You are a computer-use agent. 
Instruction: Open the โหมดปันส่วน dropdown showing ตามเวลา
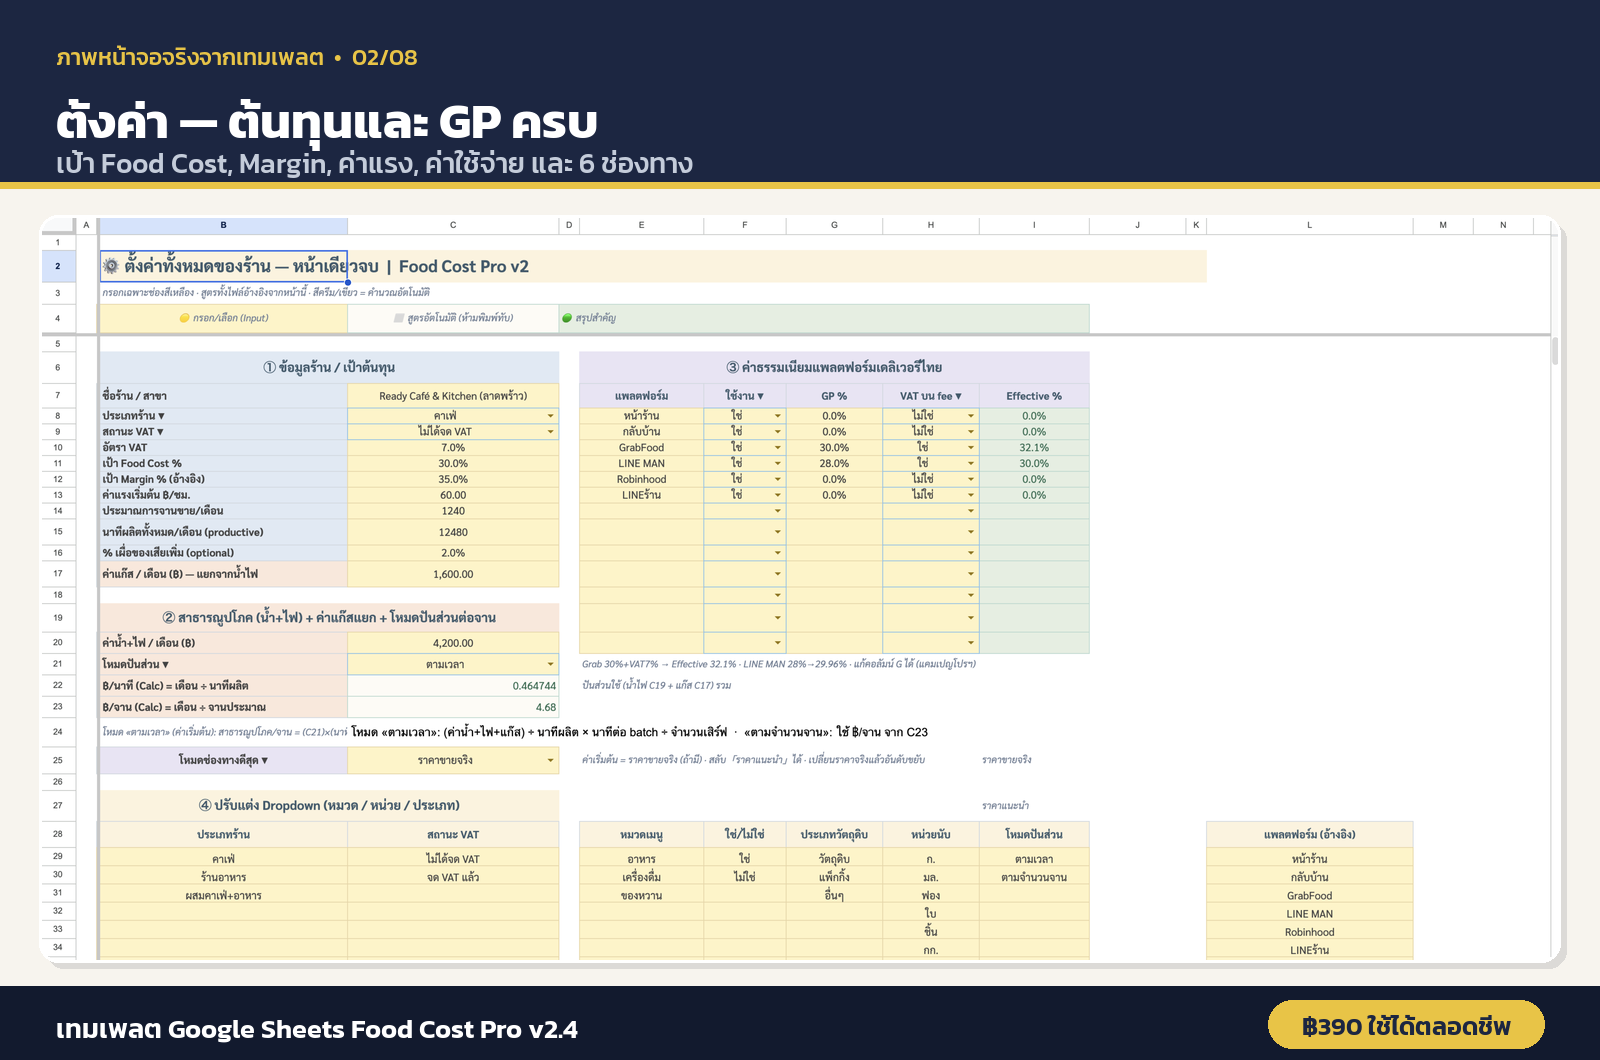(x=550, y=664)
